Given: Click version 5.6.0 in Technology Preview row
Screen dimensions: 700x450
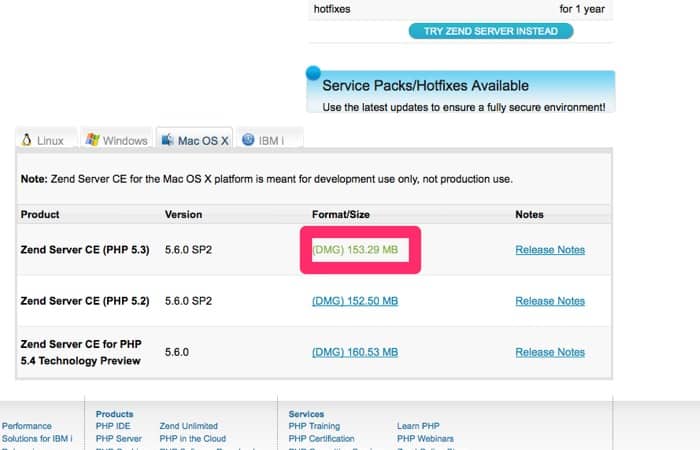Looking at the screenshot, I should [x=177, y=352].
